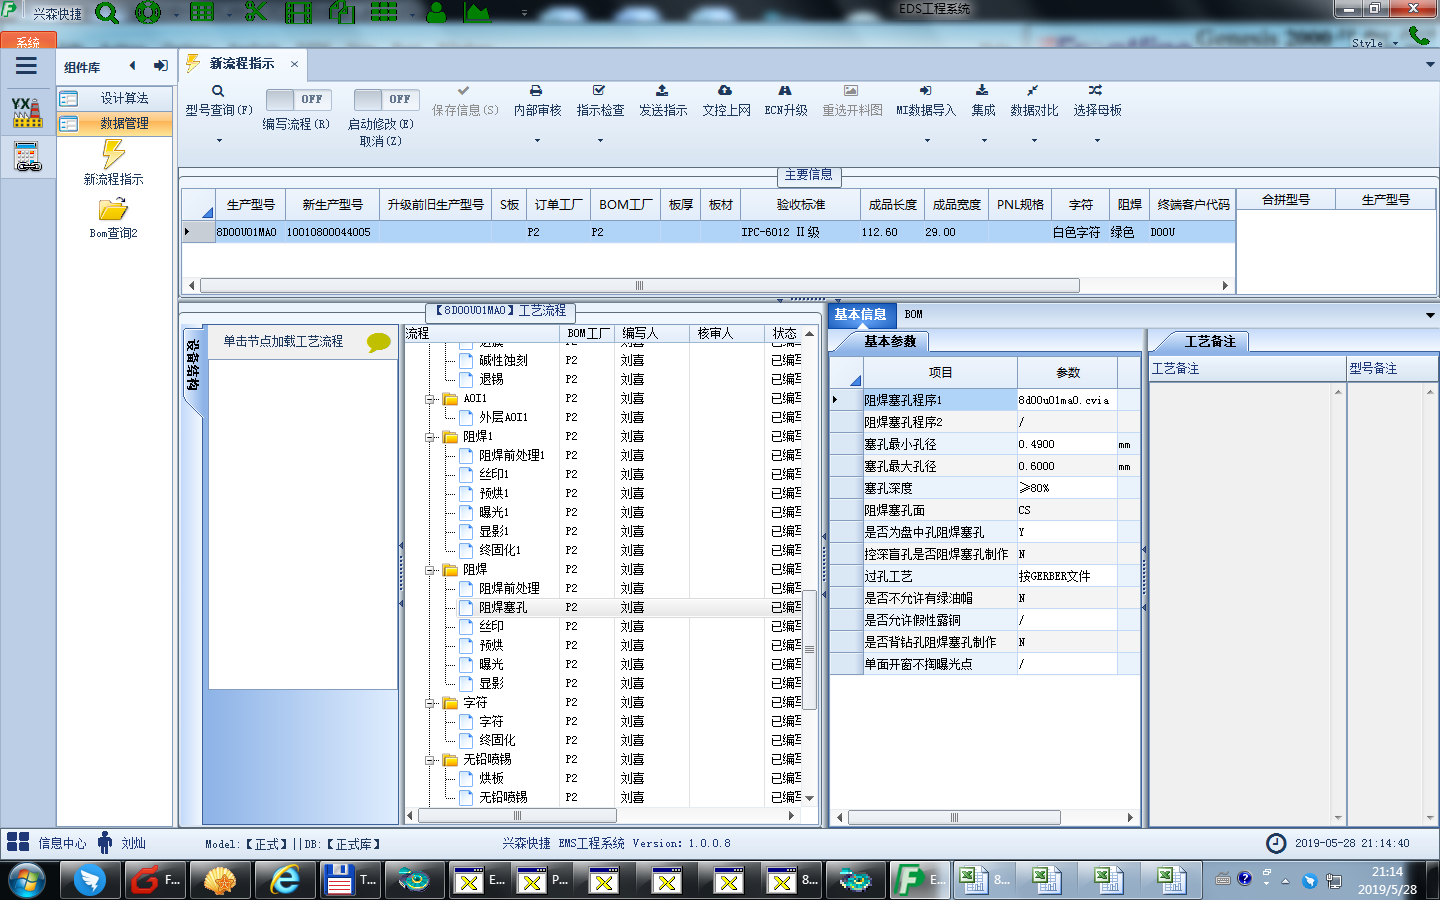The image size is (1440, 900).
Task: Toggle the 启动修改(E) OFF switch
Action: (x=386, y=99)
